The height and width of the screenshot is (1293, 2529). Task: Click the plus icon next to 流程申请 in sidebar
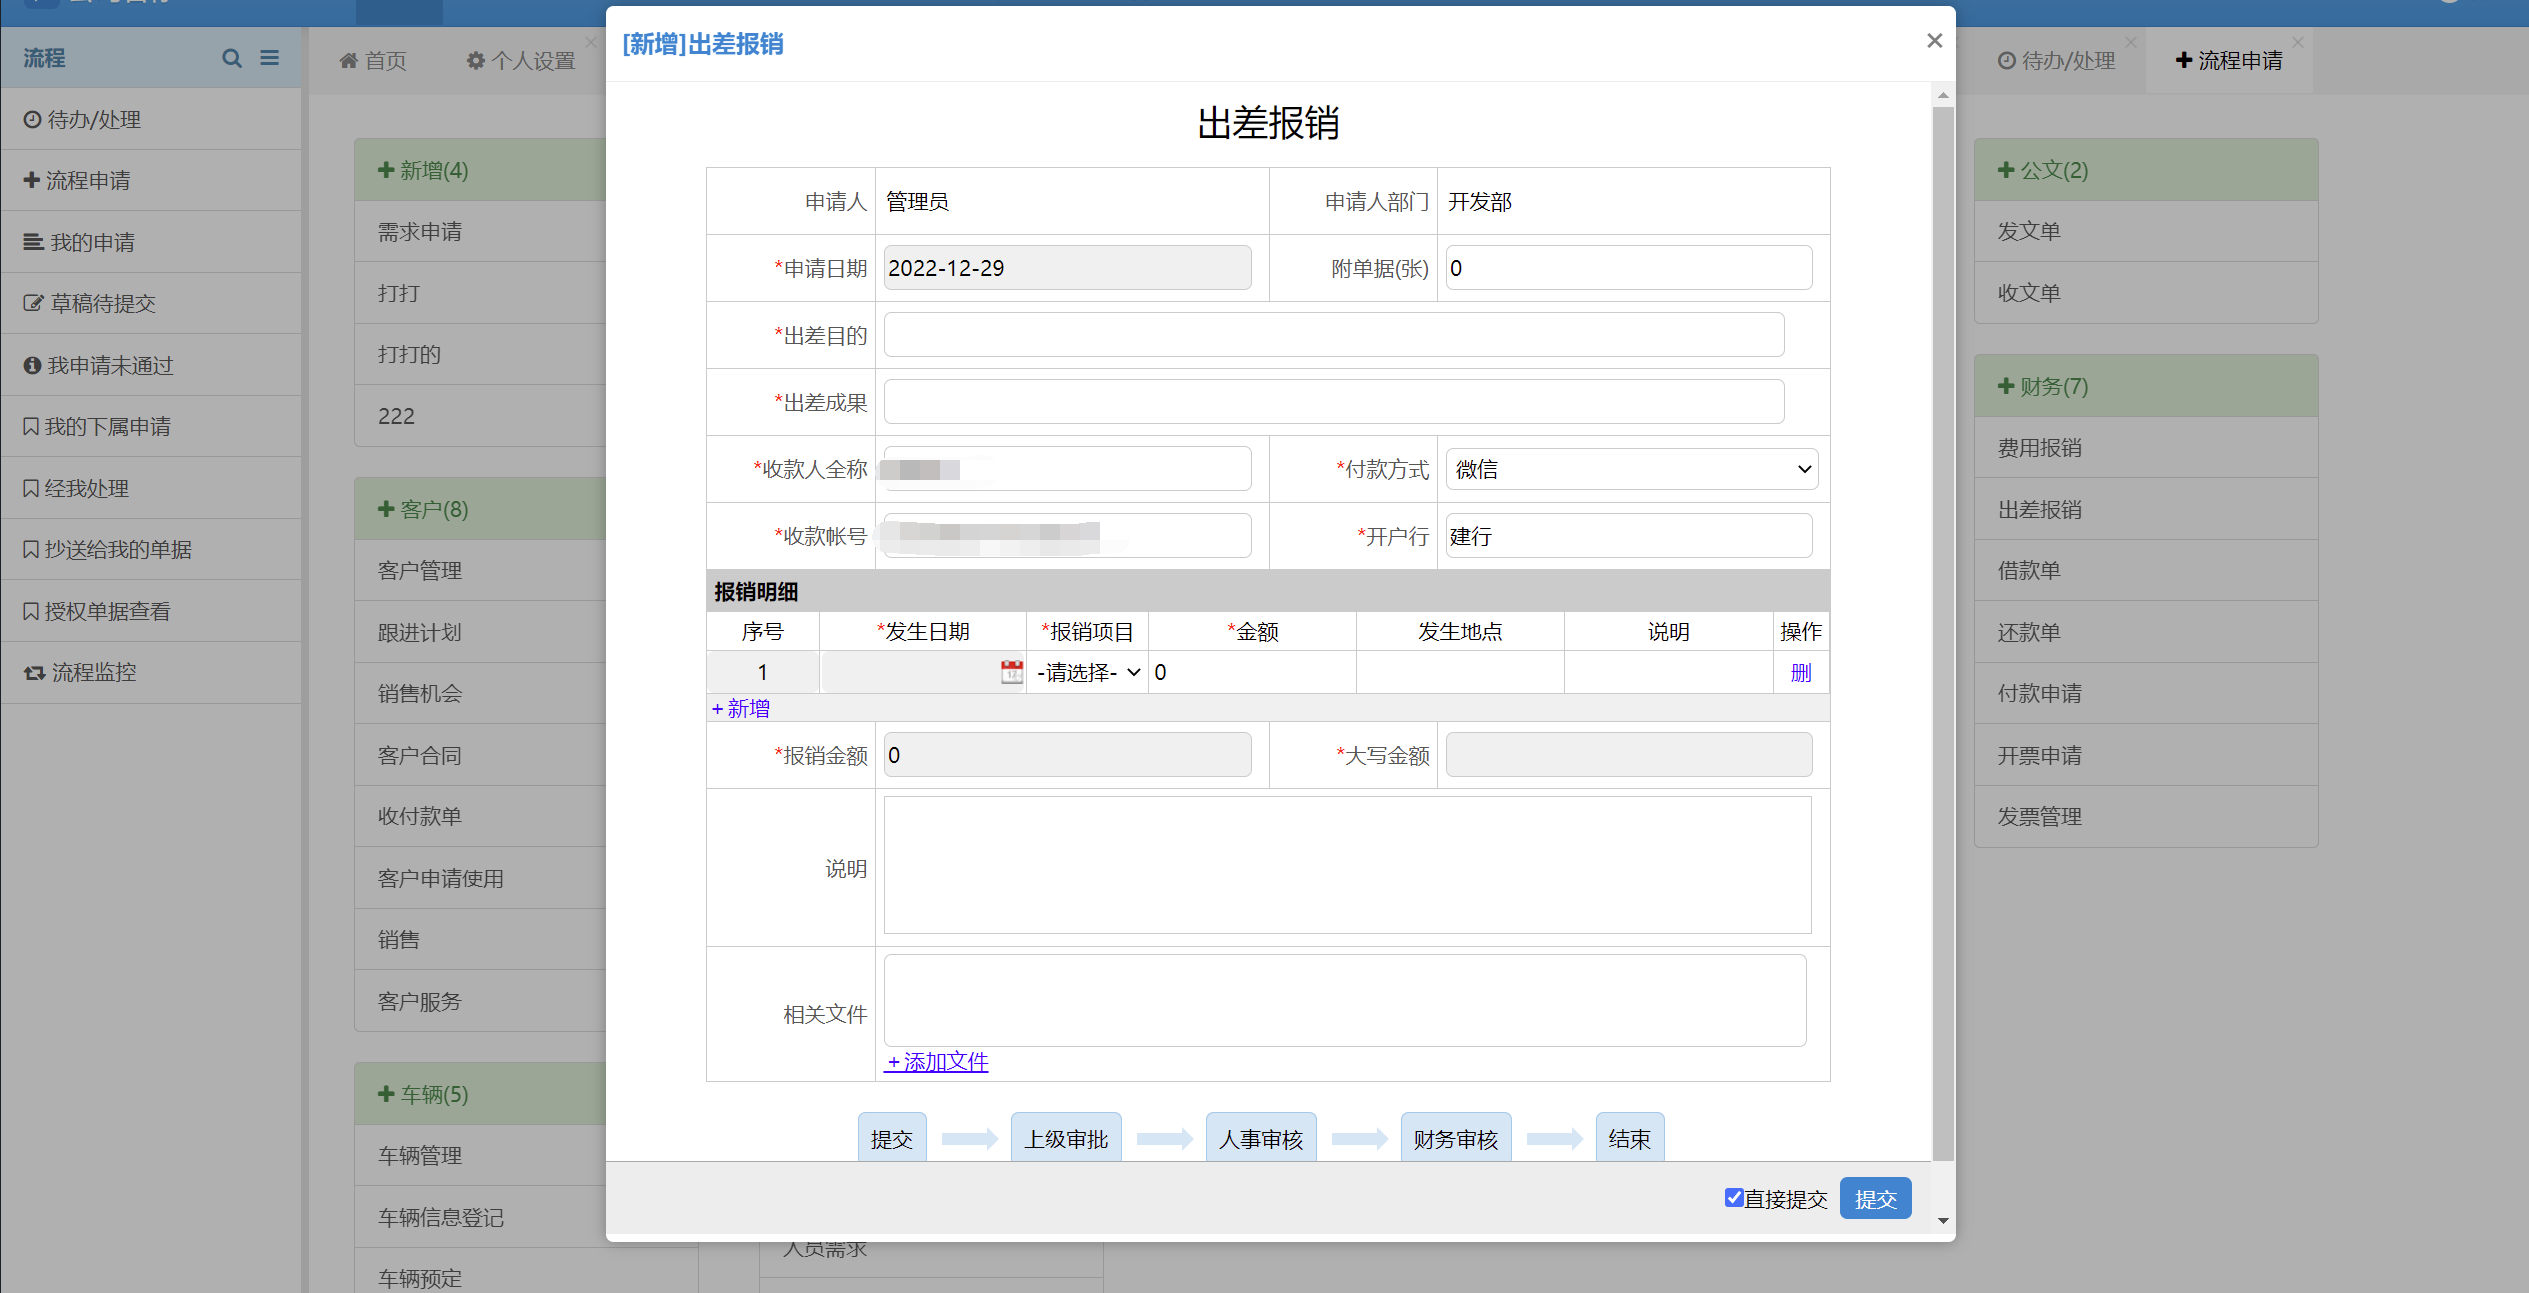32,181
